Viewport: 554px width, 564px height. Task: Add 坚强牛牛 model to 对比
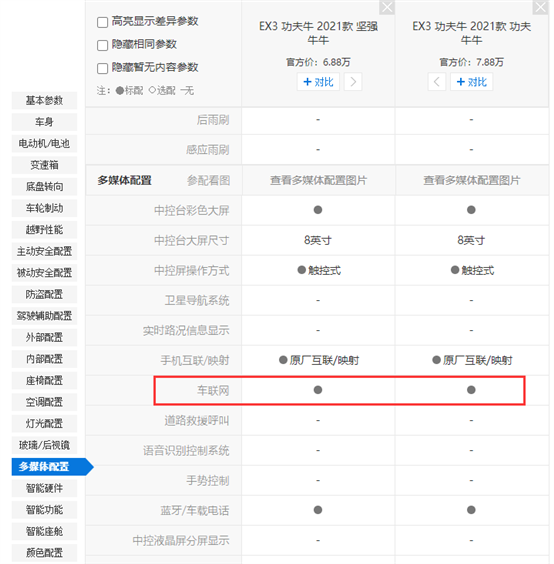(x=318, y=82)
